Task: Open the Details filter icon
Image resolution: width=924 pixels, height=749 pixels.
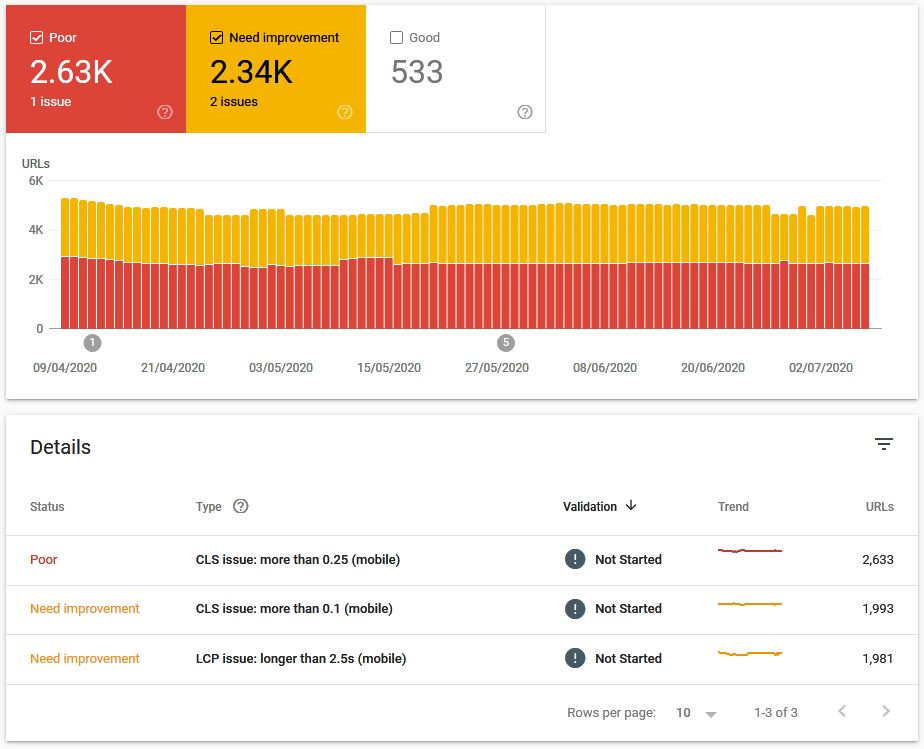Action: pos(883,445)
